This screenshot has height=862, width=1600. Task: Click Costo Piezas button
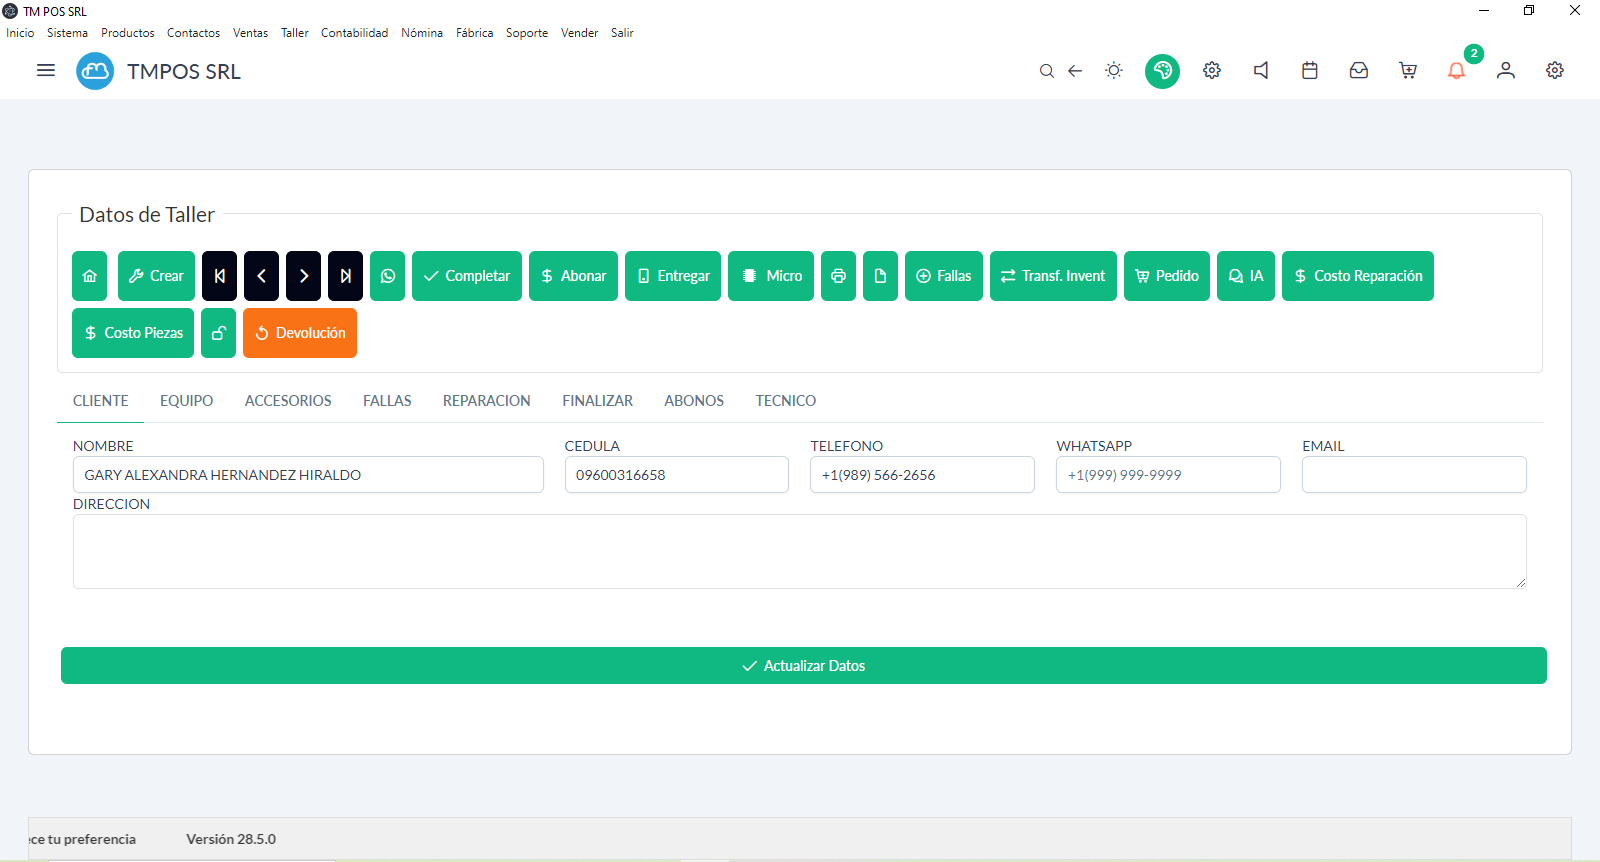(133, 333)
